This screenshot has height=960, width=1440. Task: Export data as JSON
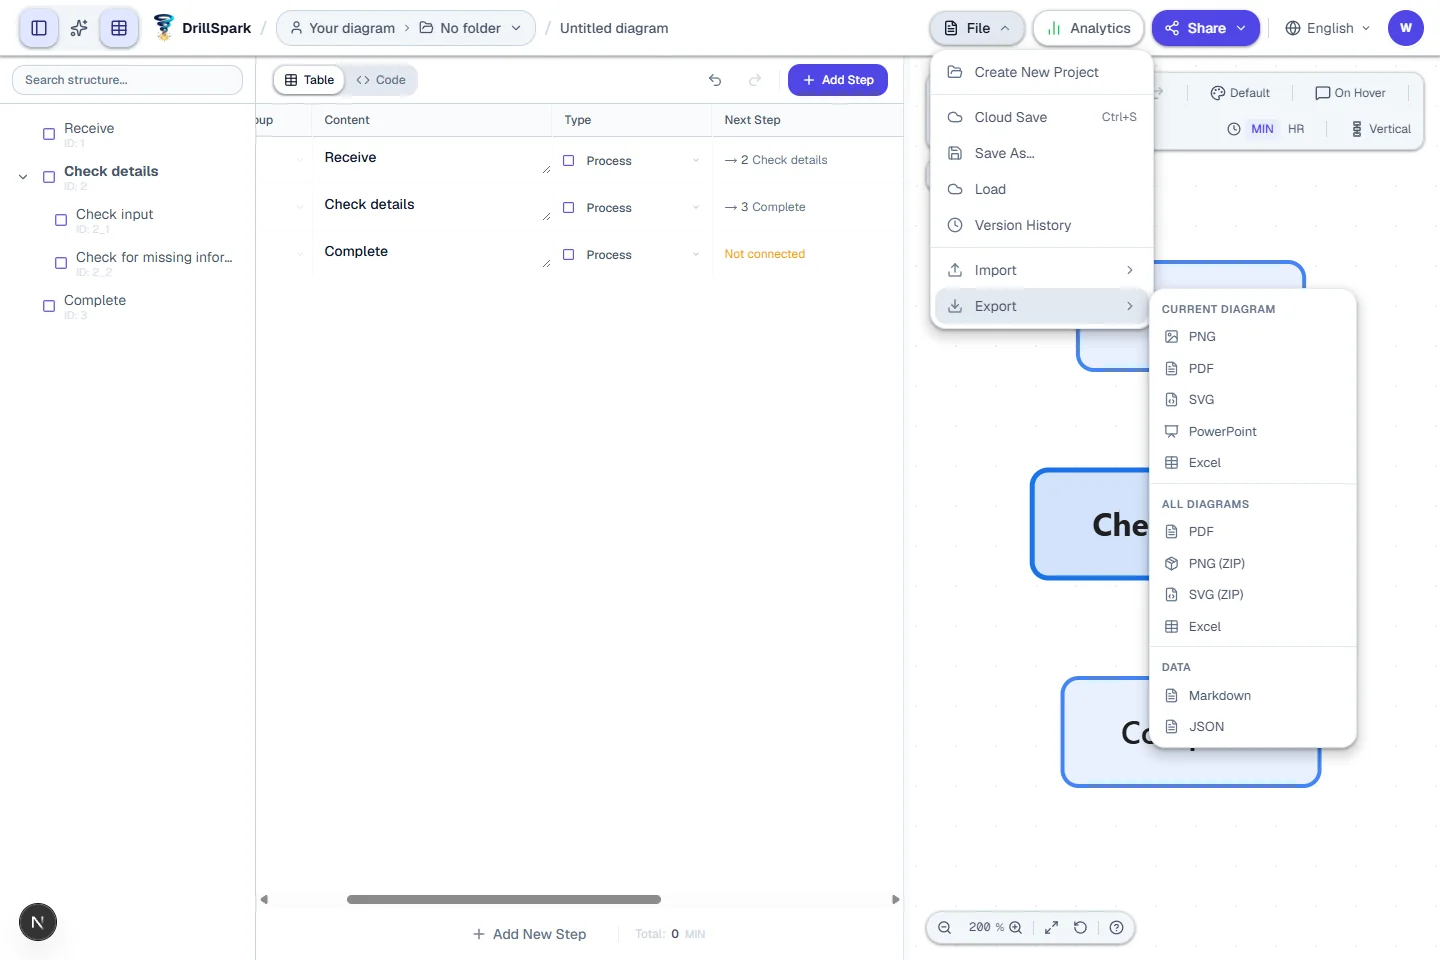click(1253, 727)
